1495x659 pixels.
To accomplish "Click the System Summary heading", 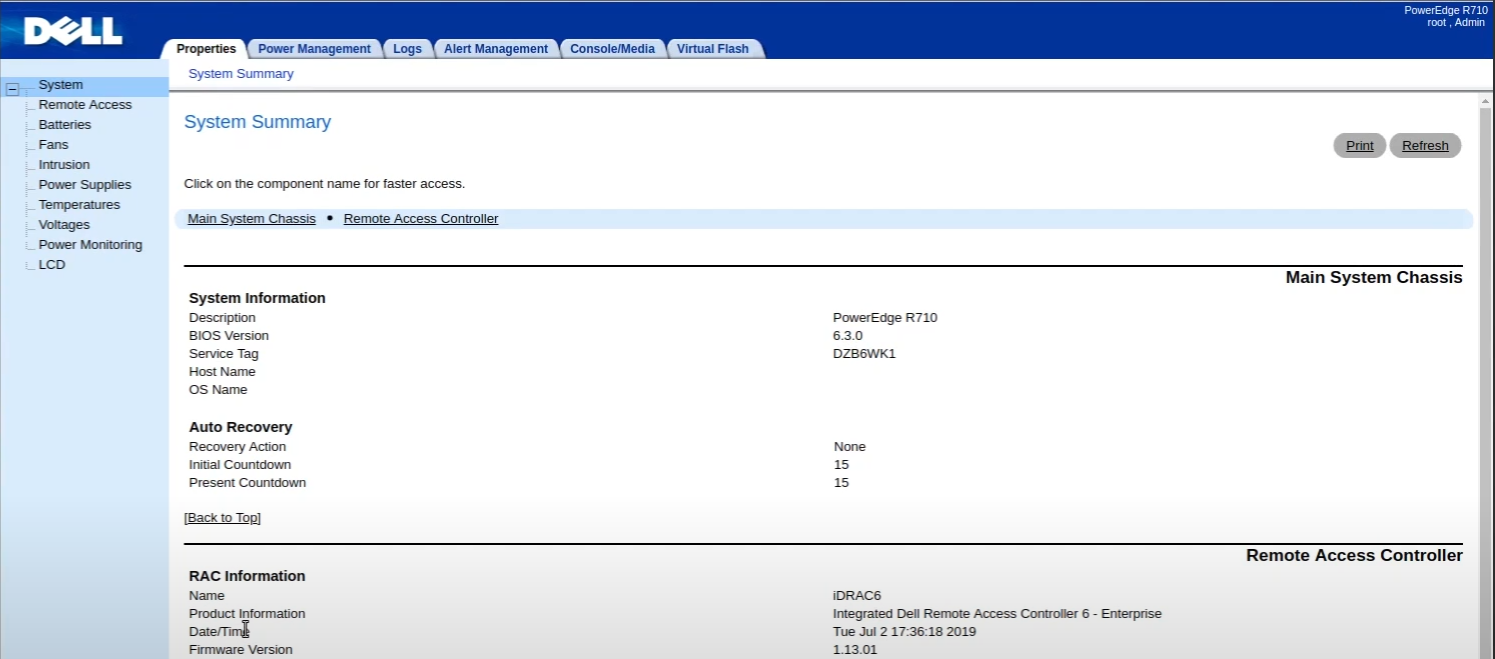I will pos(257,122).
